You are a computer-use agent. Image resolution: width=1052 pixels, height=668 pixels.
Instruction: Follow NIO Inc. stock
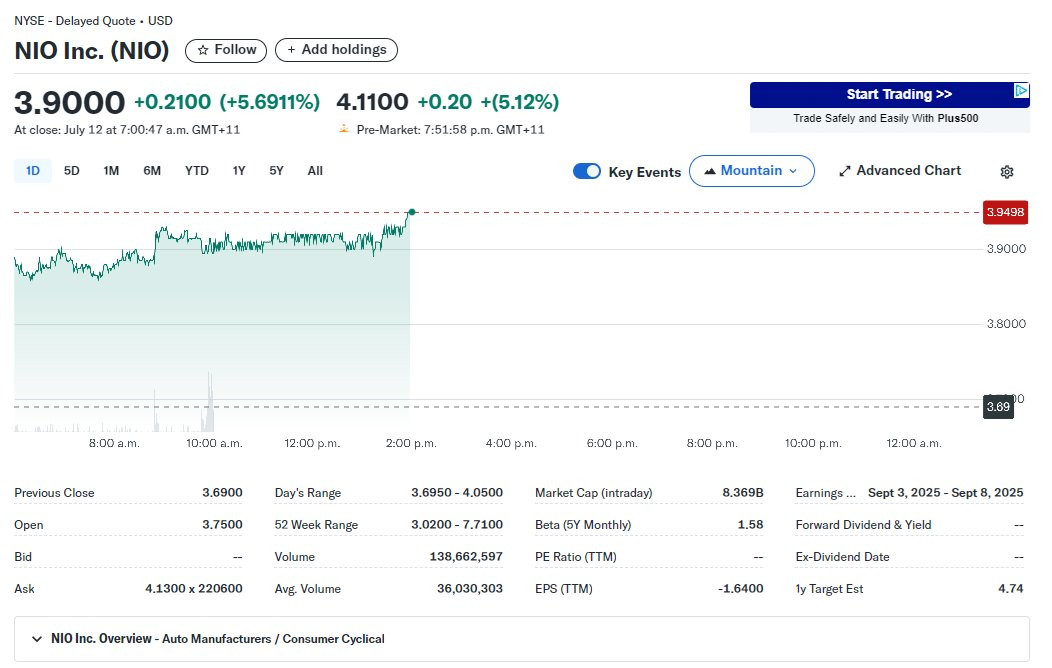pos(226,50)
